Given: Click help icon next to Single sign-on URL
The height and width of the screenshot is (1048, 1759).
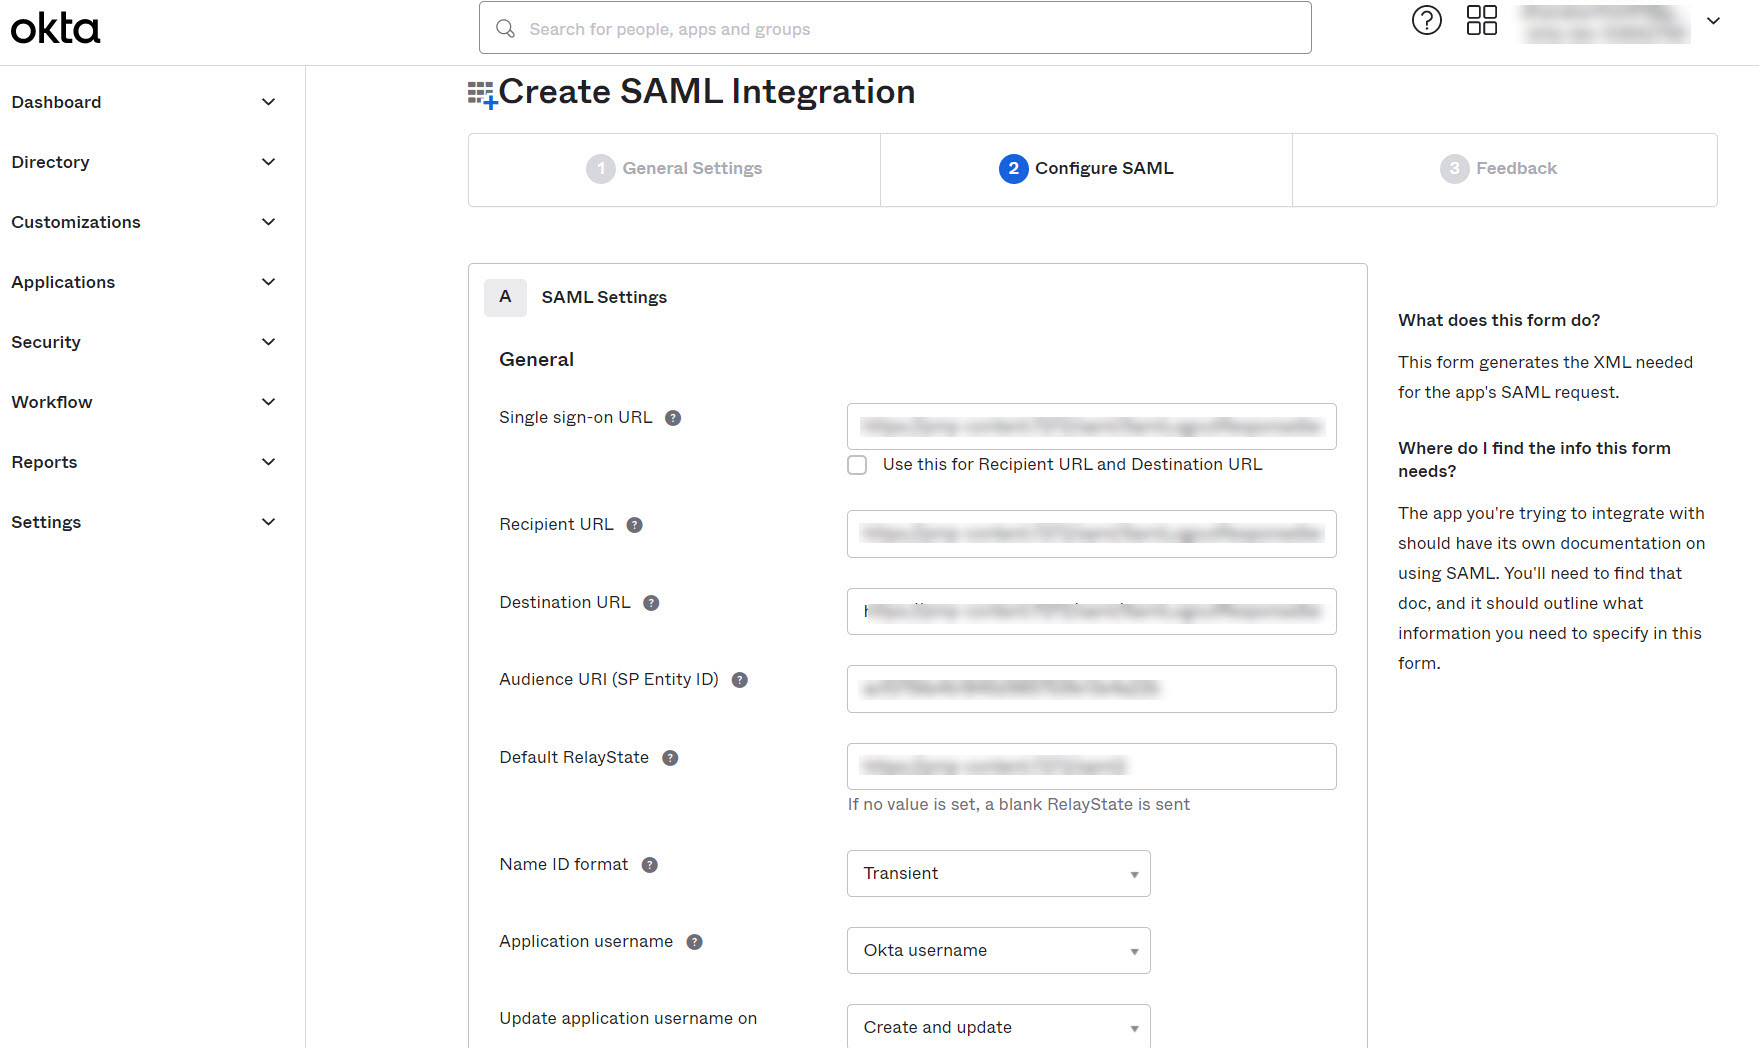Looking at the screenshot, I should 673,418.
